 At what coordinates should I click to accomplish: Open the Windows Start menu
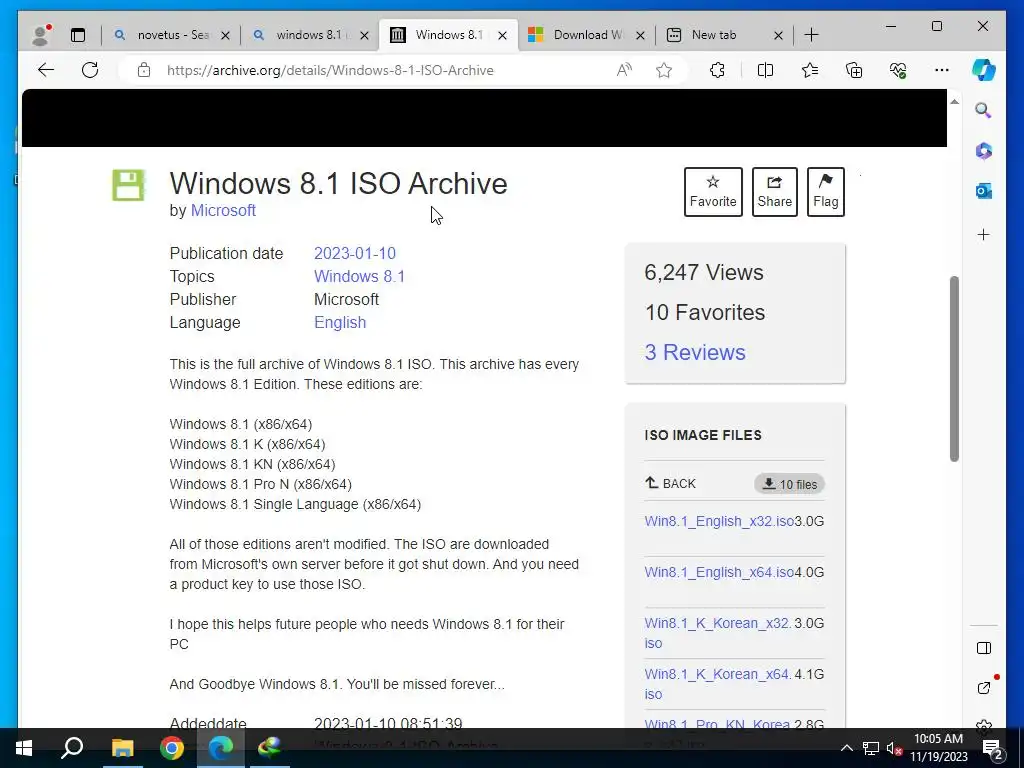24,748
